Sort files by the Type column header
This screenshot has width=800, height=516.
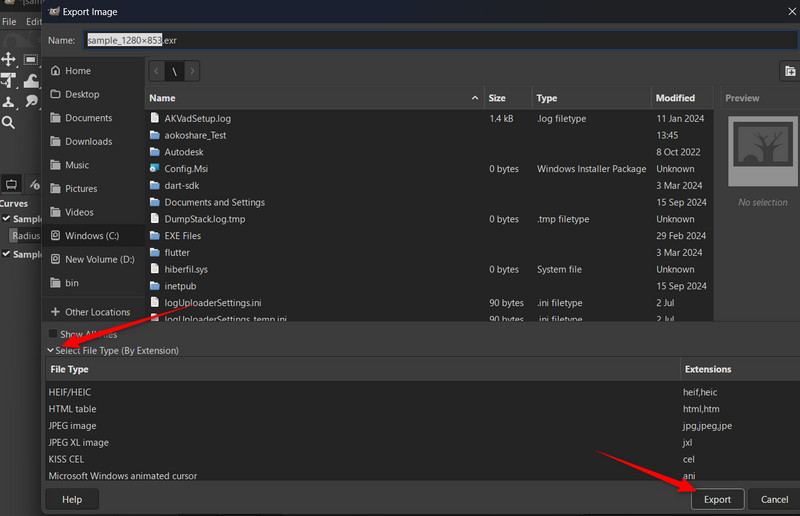point(592,98)
